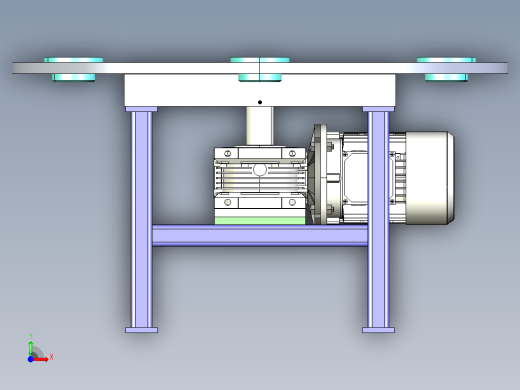Select the electric motor fan cover
520x390 pixels.
[x=430, y=177]
